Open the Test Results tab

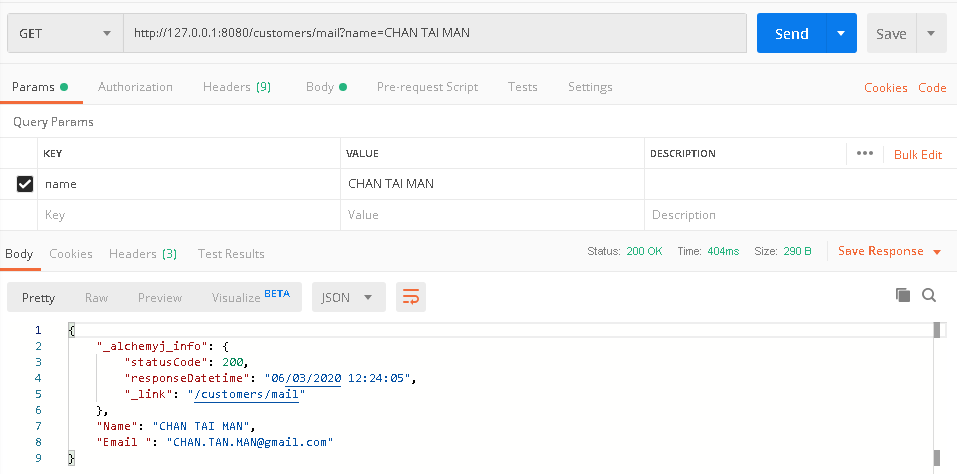coord(231,254)
